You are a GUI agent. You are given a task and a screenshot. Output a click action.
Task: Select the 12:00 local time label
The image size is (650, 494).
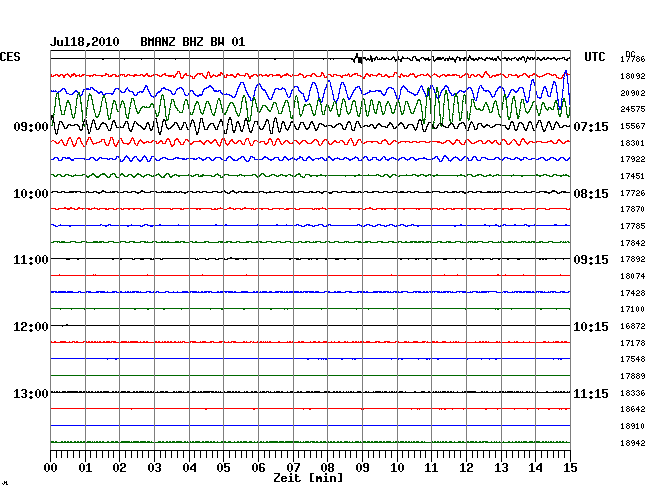tap(31, 327)
